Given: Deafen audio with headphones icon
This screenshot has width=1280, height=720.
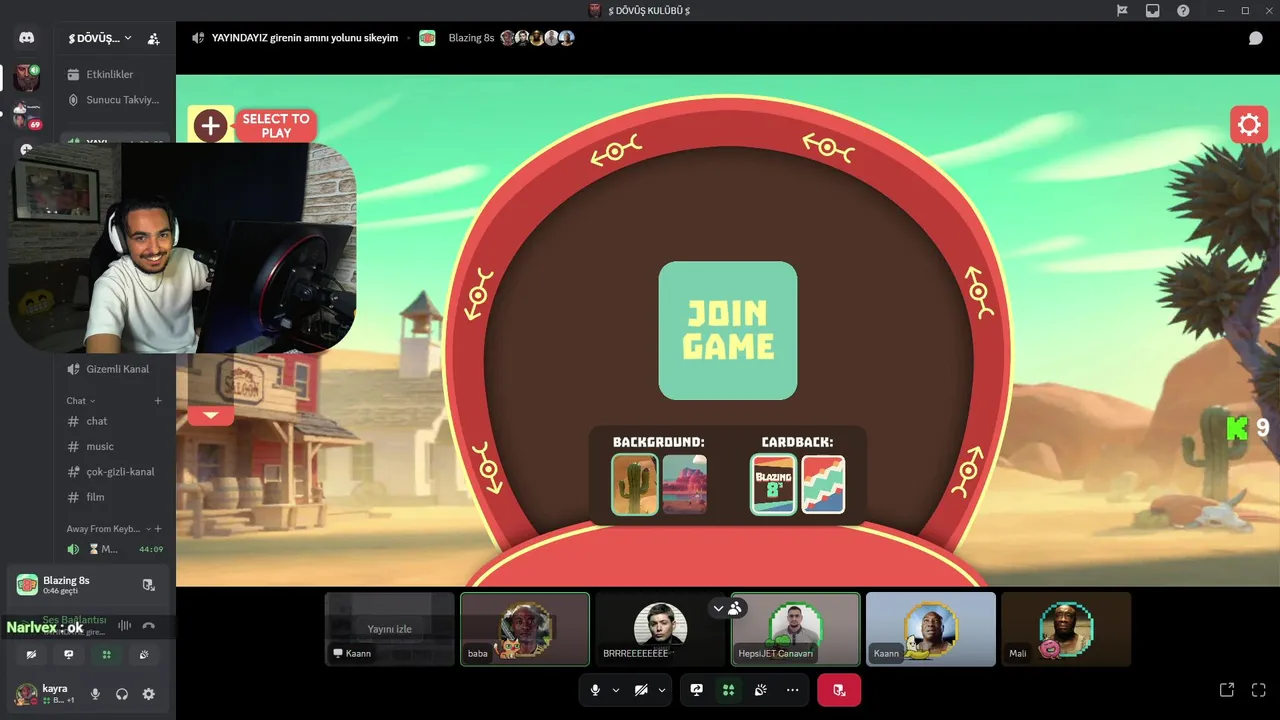Looking at the screenshot, I should pyautogui.click(x=122, y=694).
